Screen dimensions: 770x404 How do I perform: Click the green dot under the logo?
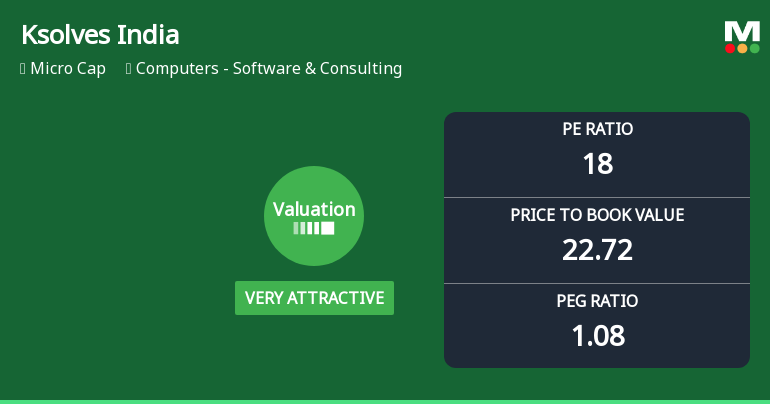[x=755, y=49]
